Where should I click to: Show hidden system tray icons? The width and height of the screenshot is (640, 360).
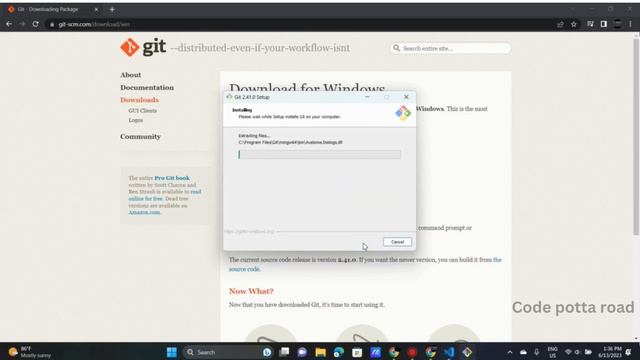510,352
